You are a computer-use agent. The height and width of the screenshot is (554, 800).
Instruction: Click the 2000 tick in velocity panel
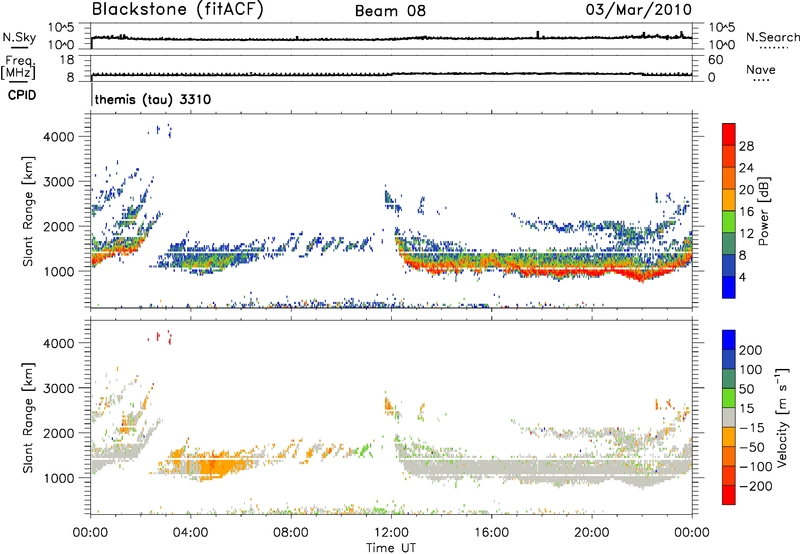pos(59,433)
